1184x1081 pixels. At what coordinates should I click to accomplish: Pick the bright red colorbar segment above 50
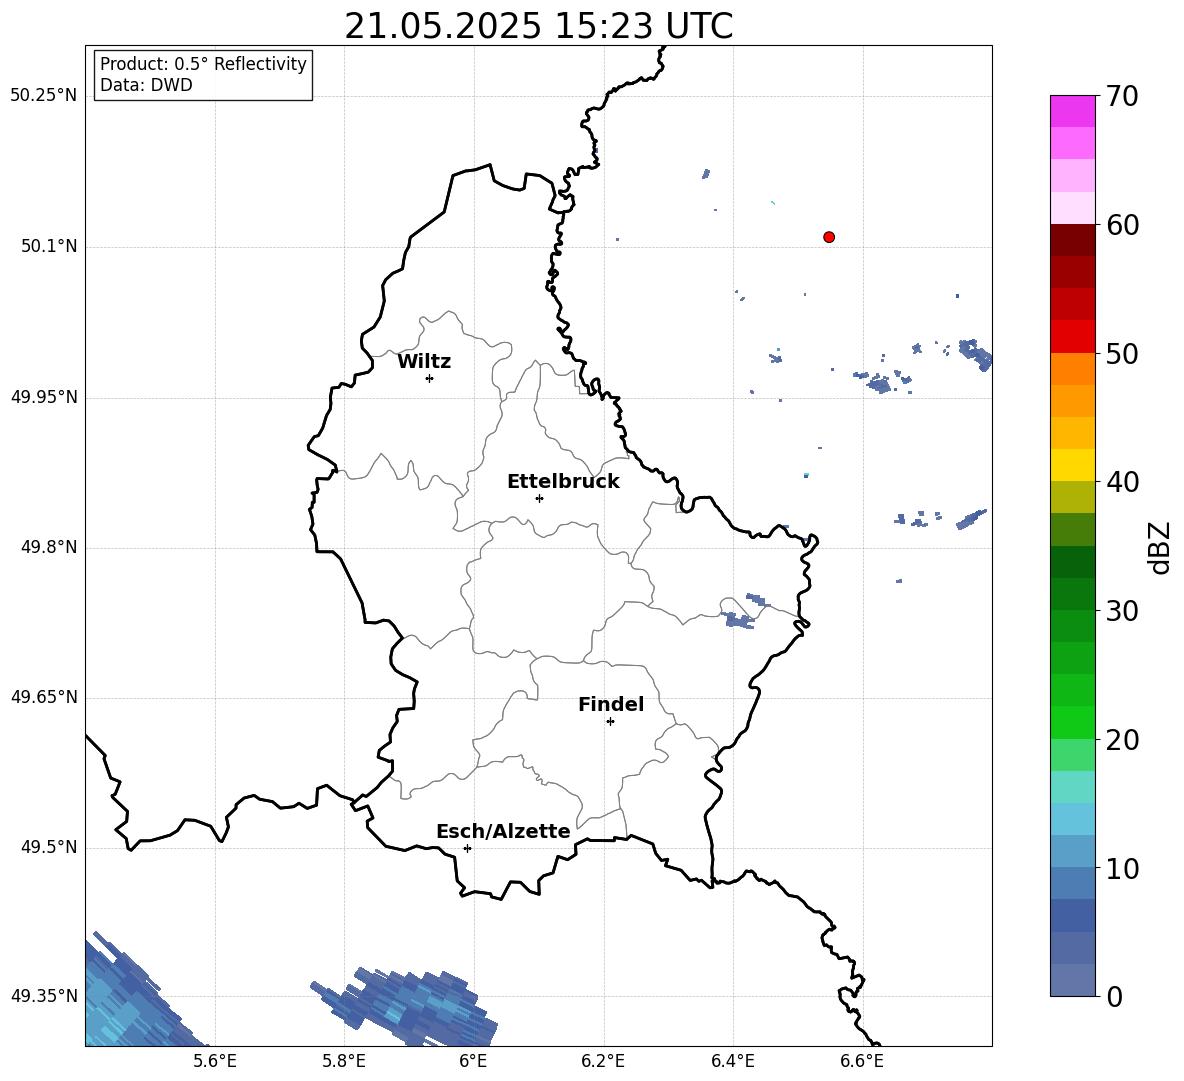coord(1072,337)
